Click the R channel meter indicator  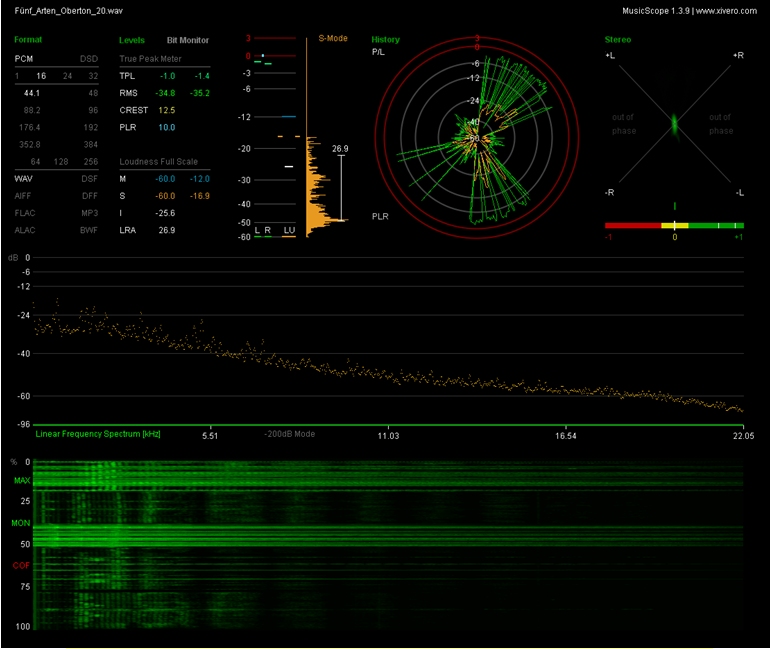tap(268, 230)
